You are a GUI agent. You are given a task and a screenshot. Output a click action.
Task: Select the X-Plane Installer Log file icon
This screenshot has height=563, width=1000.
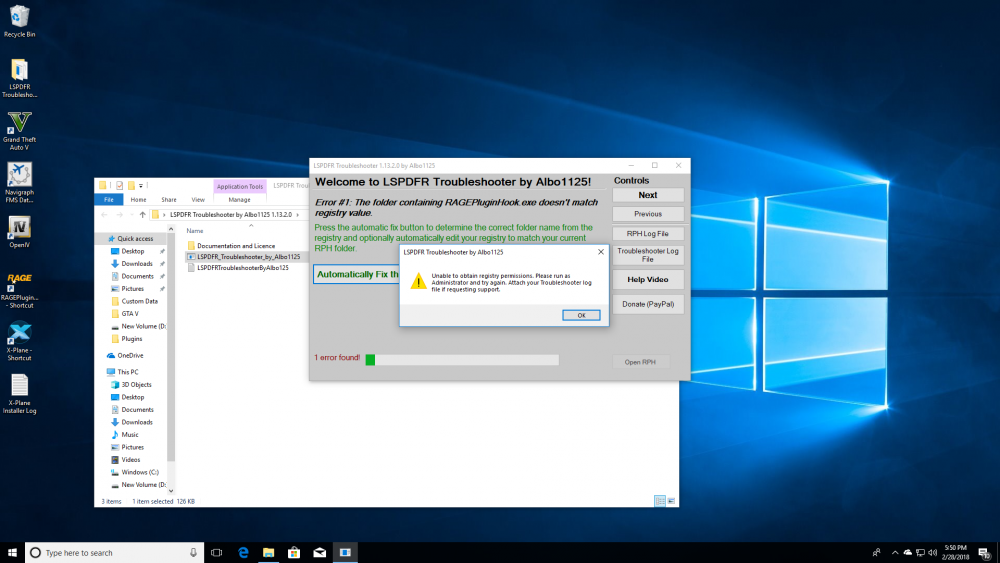pos(19,394)
